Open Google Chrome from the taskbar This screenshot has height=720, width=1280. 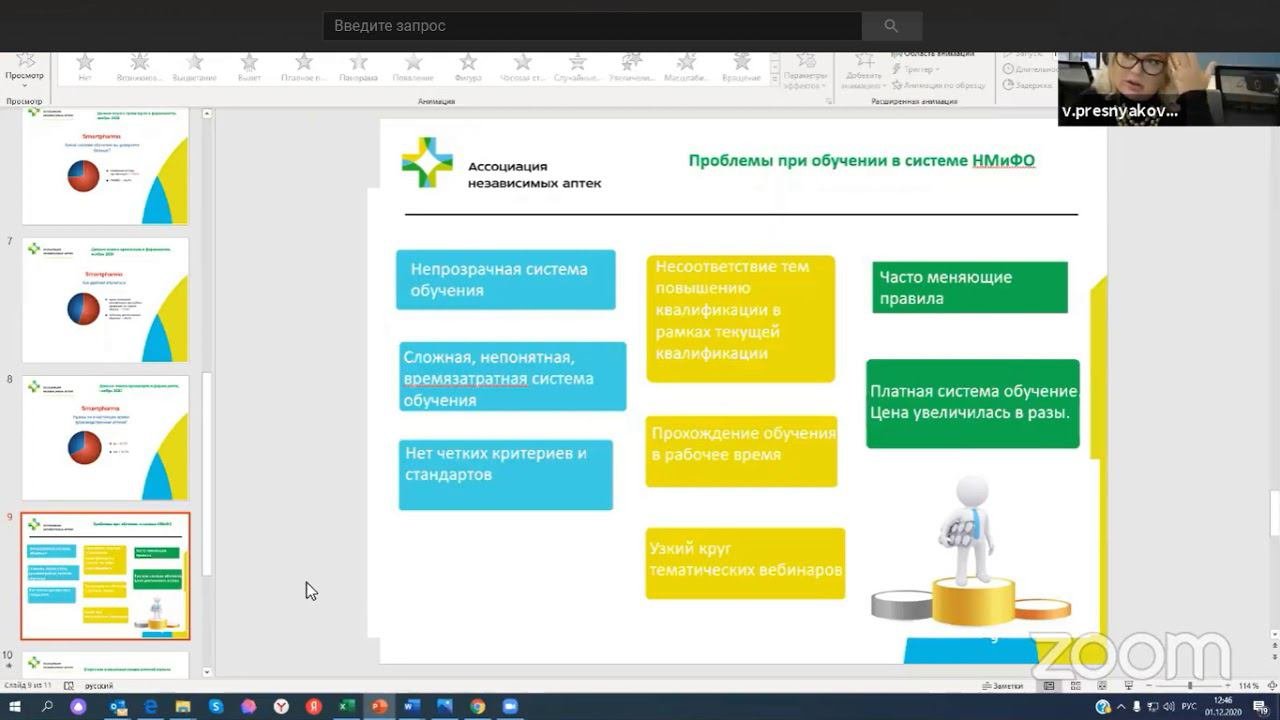point(477,707)
